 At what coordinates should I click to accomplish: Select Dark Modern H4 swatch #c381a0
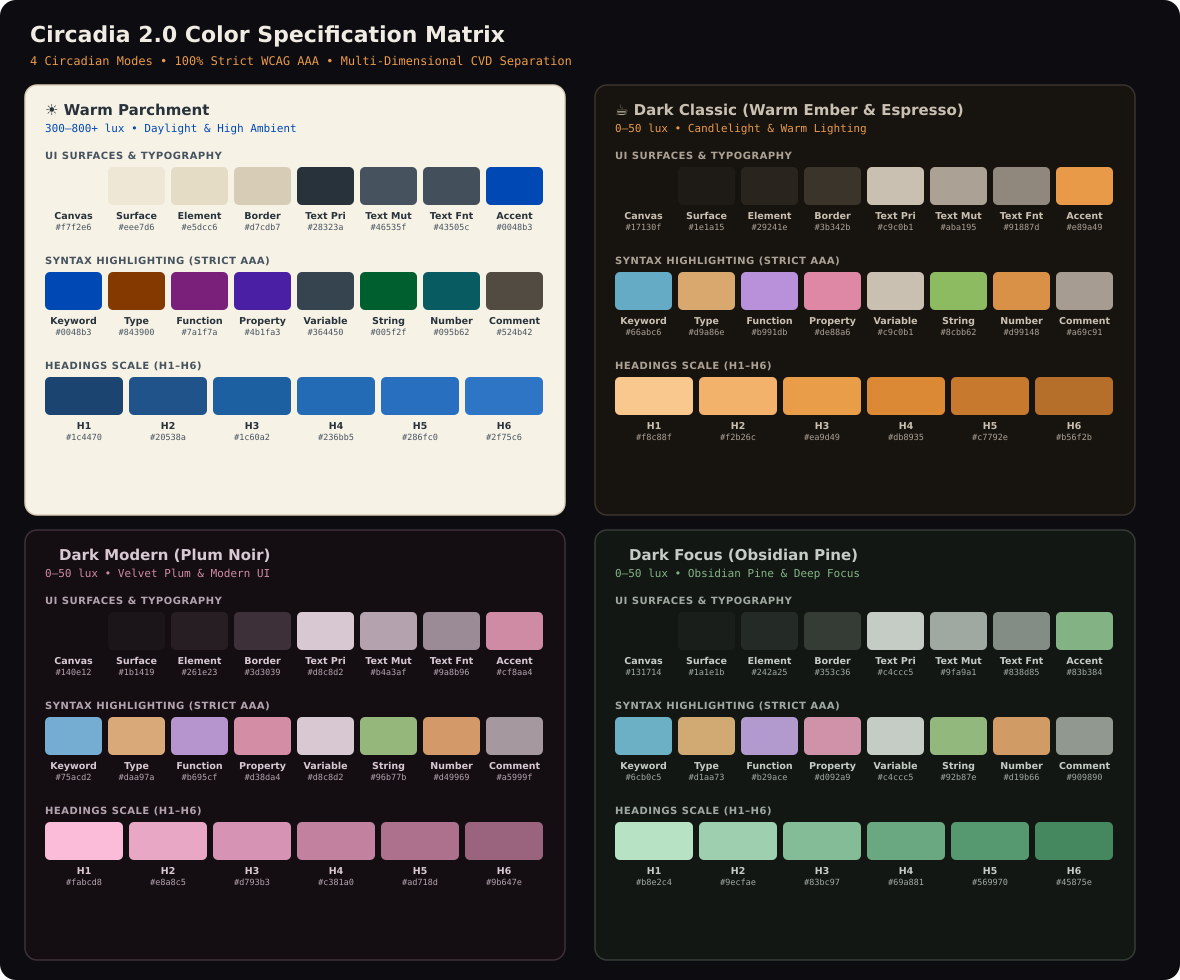click(336, 841)
